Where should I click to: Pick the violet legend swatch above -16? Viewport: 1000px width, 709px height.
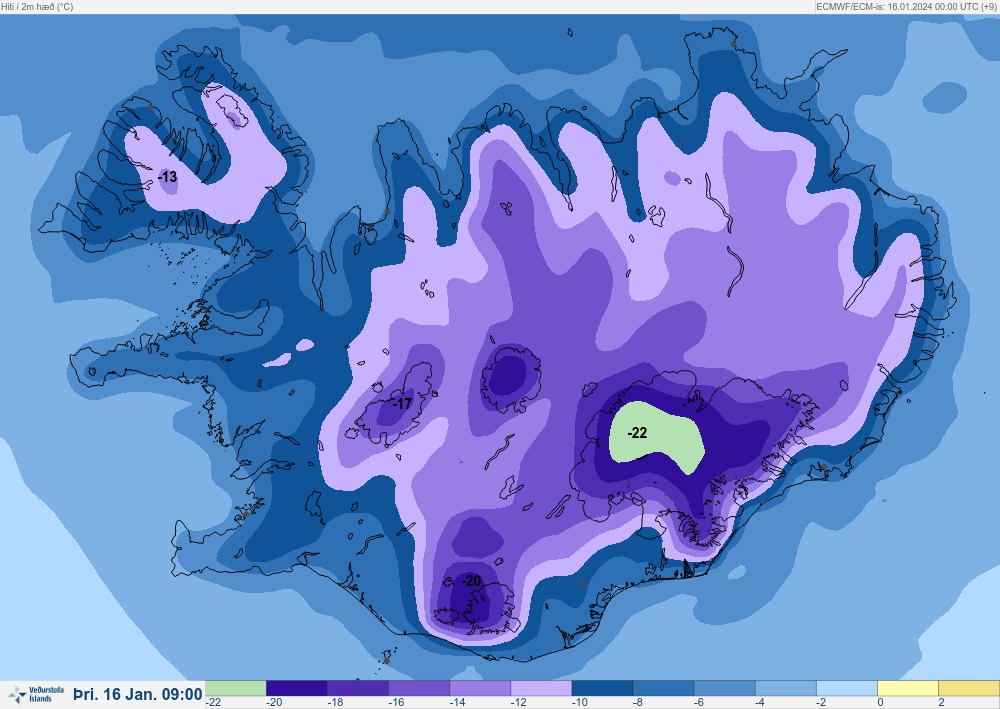click(x=419, y=688)
